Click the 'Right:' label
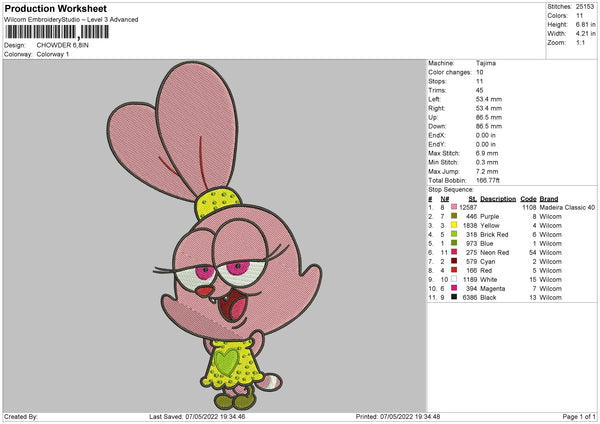 click(437, 108)
